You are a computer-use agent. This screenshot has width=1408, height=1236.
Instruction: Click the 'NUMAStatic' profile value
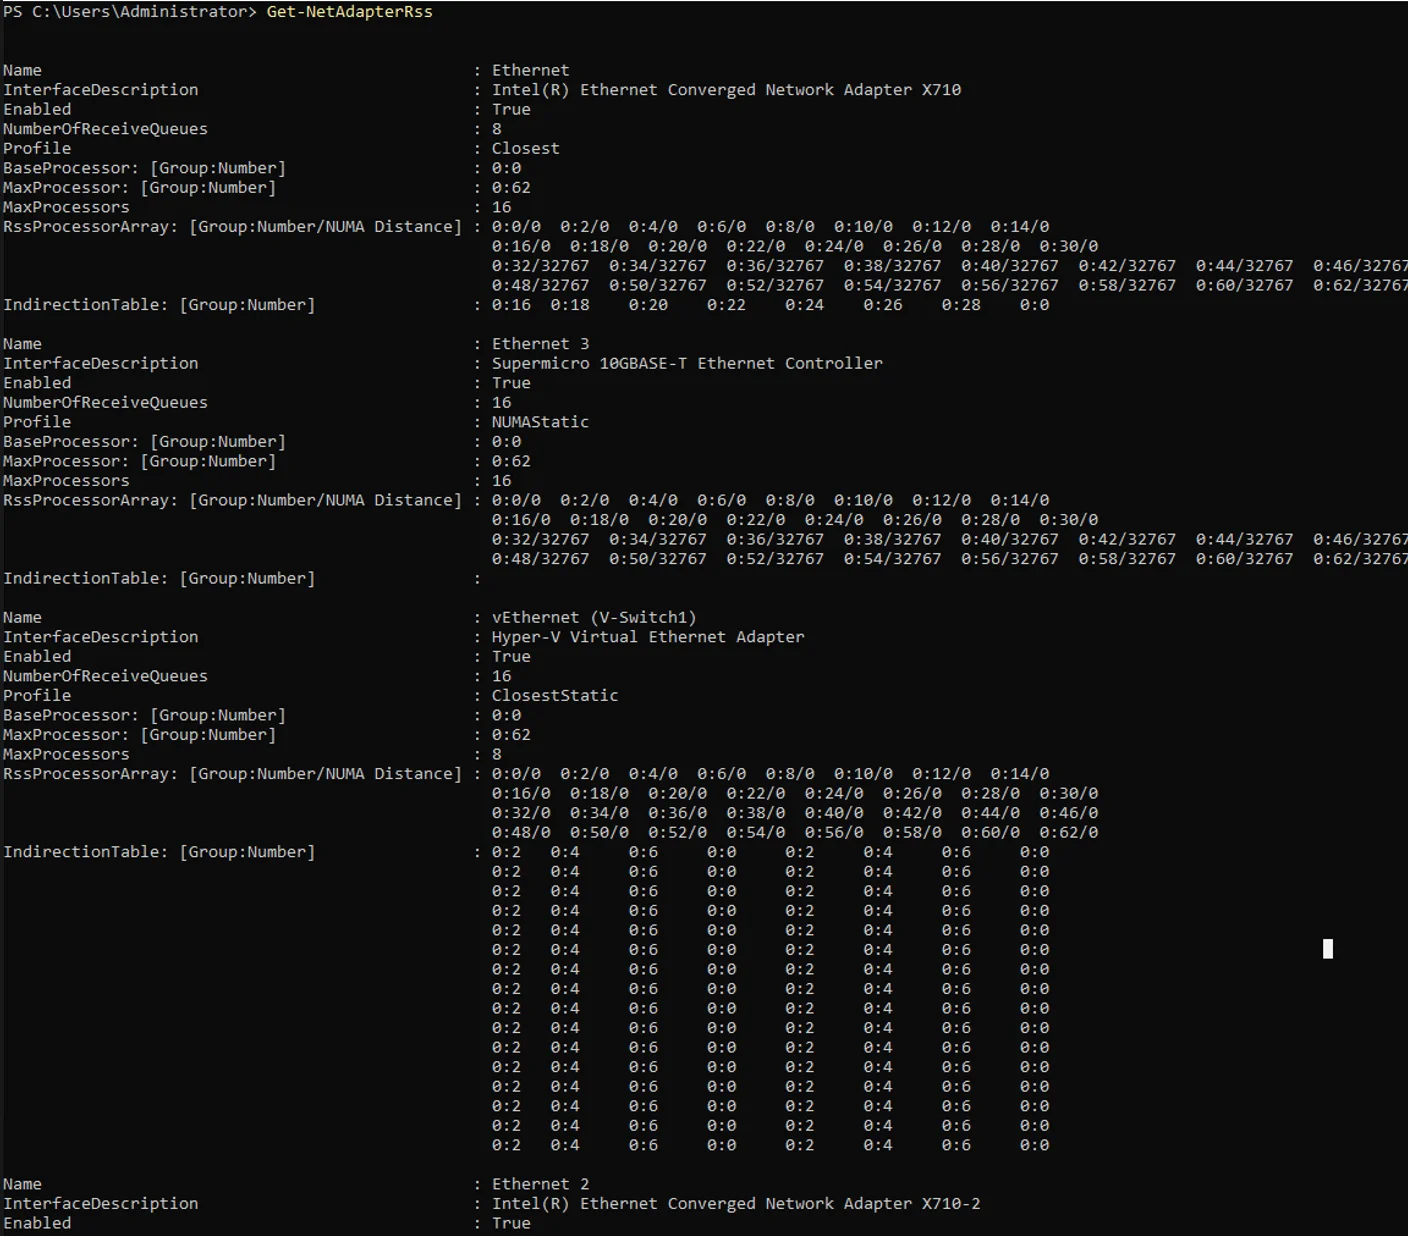pos(540,422)
